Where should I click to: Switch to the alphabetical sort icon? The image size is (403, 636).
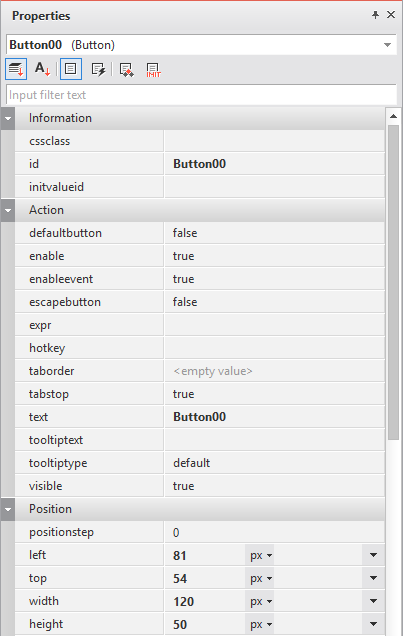[42, 69]
